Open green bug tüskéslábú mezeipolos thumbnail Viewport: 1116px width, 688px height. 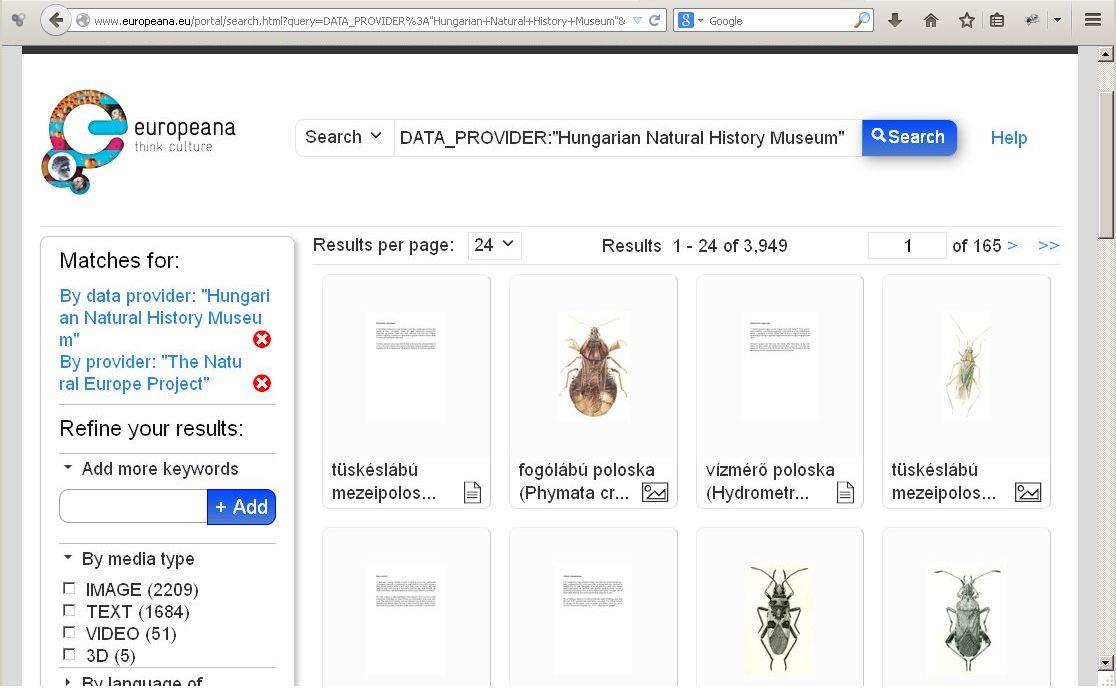966,366
